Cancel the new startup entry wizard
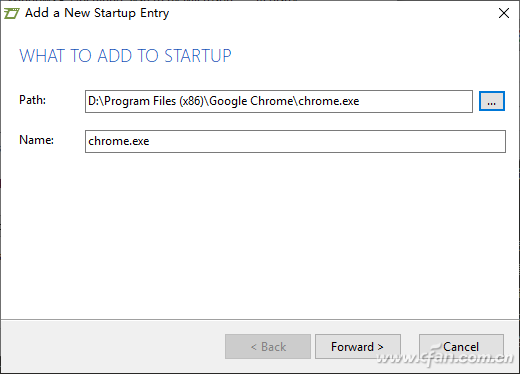Image resolution: width=520 pixels, height=374 pixels. 461,347
